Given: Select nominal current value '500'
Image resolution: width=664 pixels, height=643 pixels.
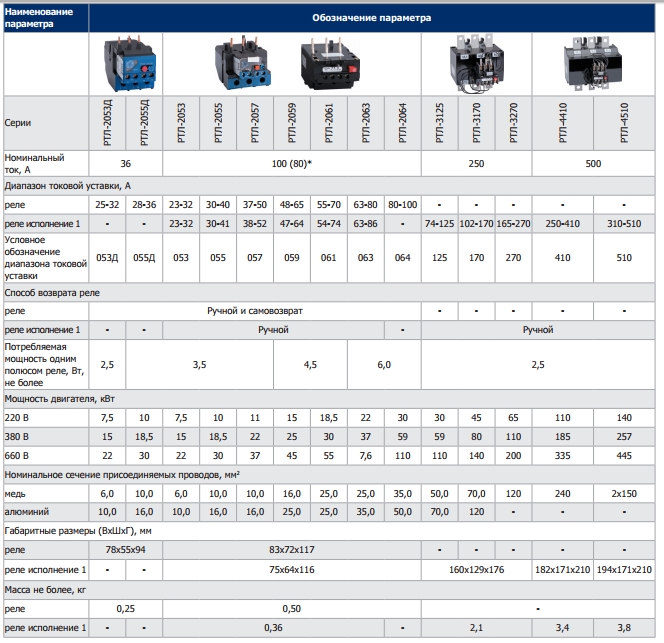Looking at the screenshot, I should click(x=593, y=164).
